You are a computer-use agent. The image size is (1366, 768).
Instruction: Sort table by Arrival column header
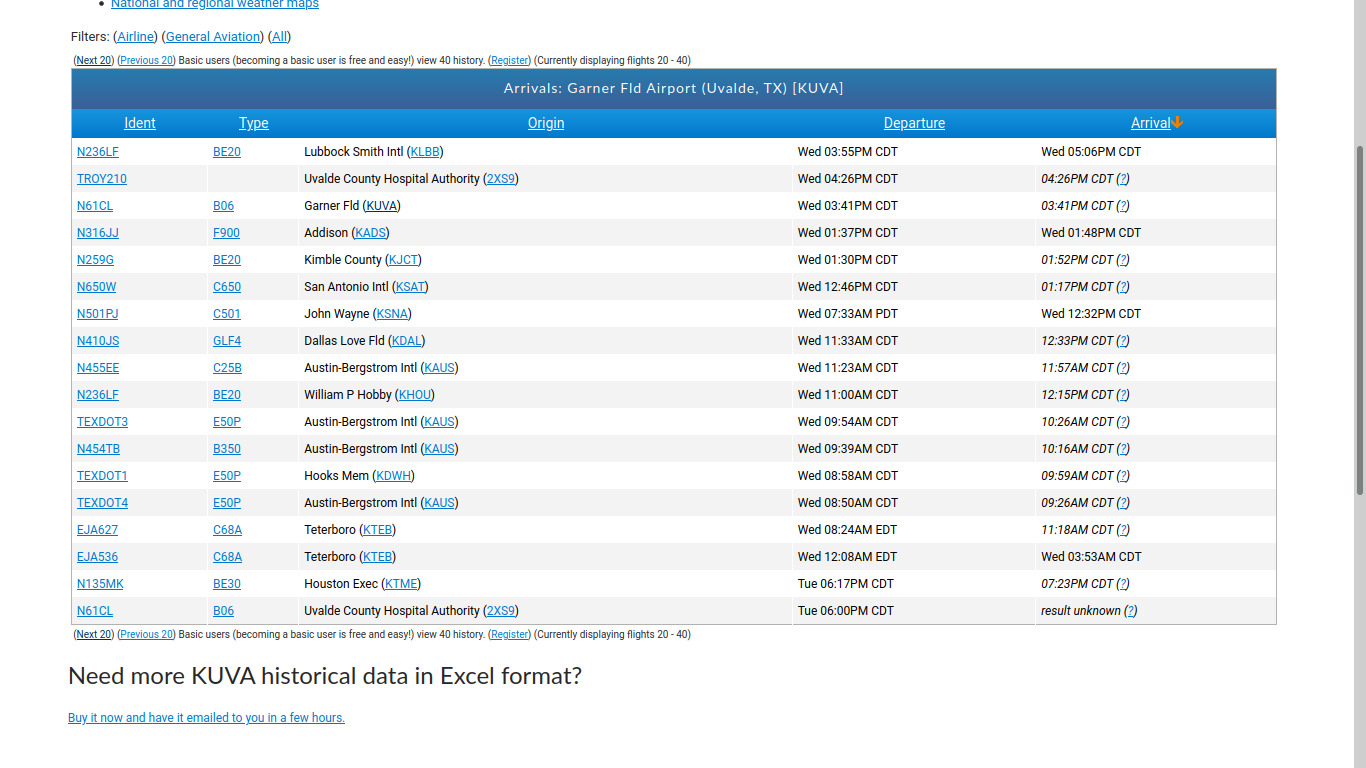coord(1151,123)
